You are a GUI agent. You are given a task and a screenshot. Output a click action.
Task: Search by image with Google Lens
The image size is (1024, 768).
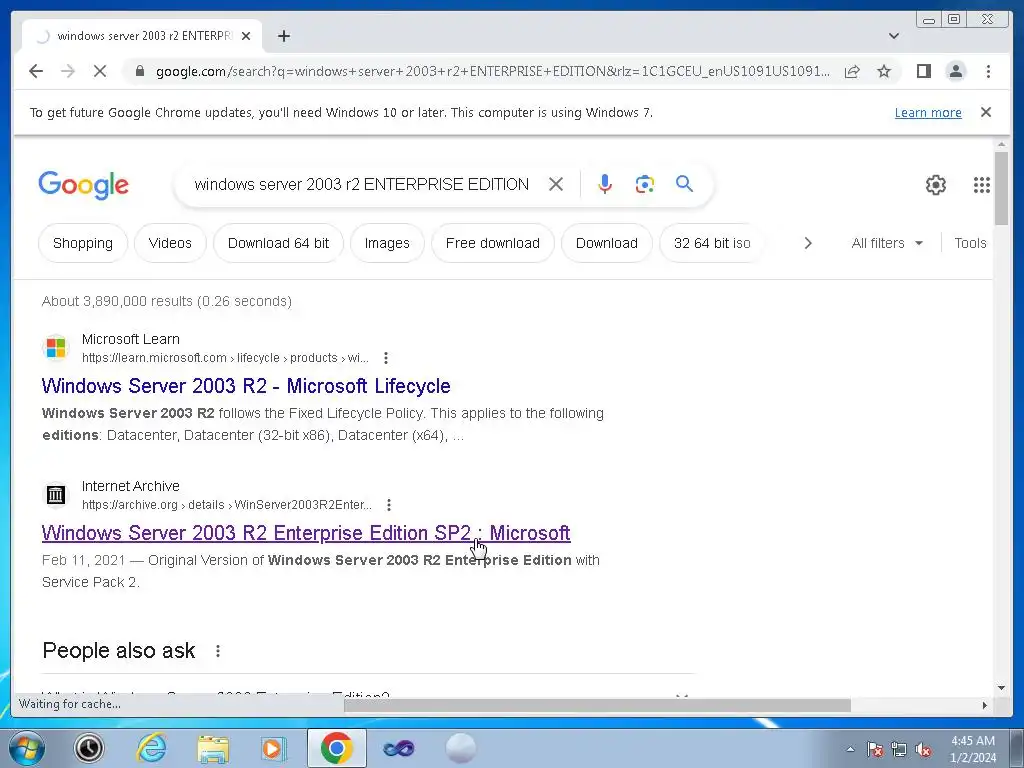[645, 184]
